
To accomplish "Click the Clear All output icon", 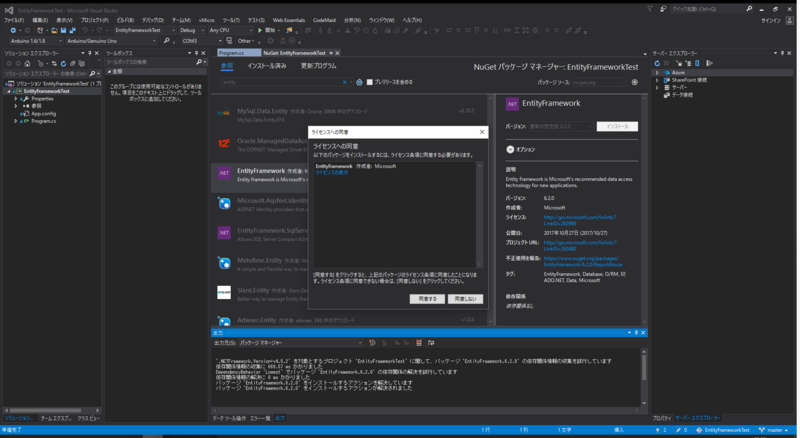I will coord(419,343).
